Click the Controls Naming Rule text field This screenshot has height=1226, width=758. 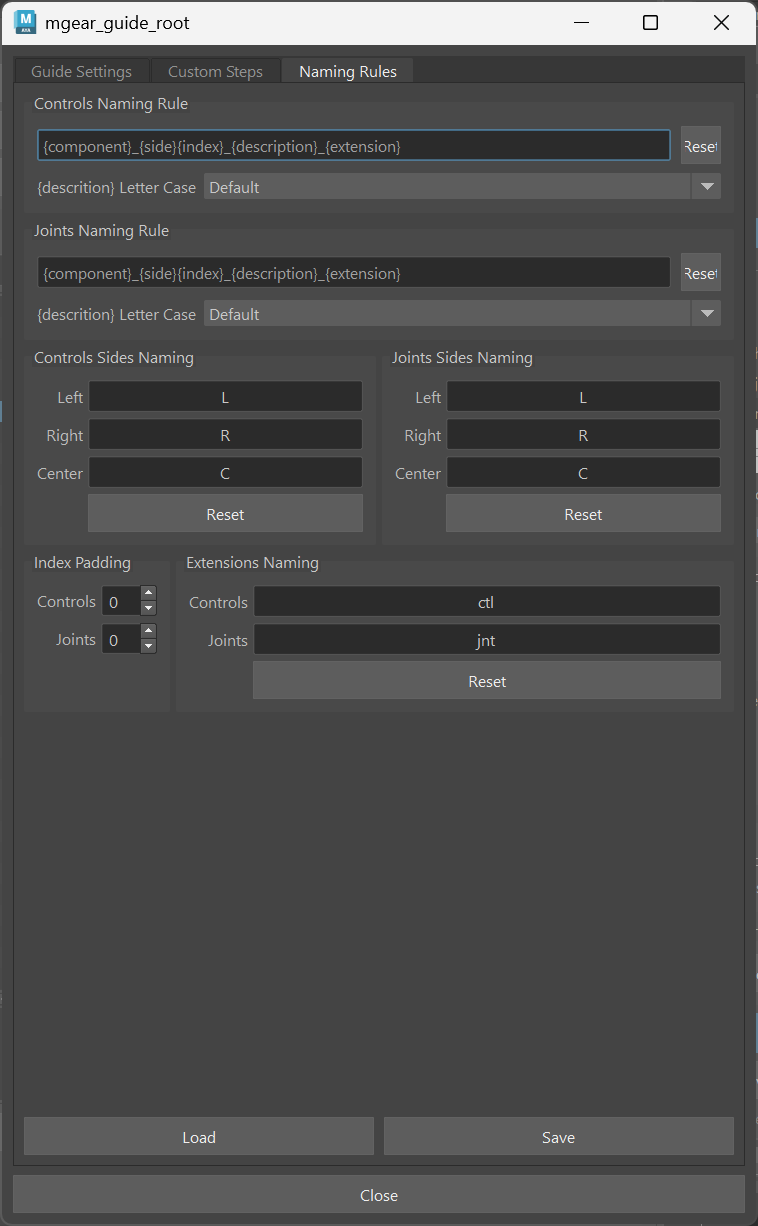(354, 146)
